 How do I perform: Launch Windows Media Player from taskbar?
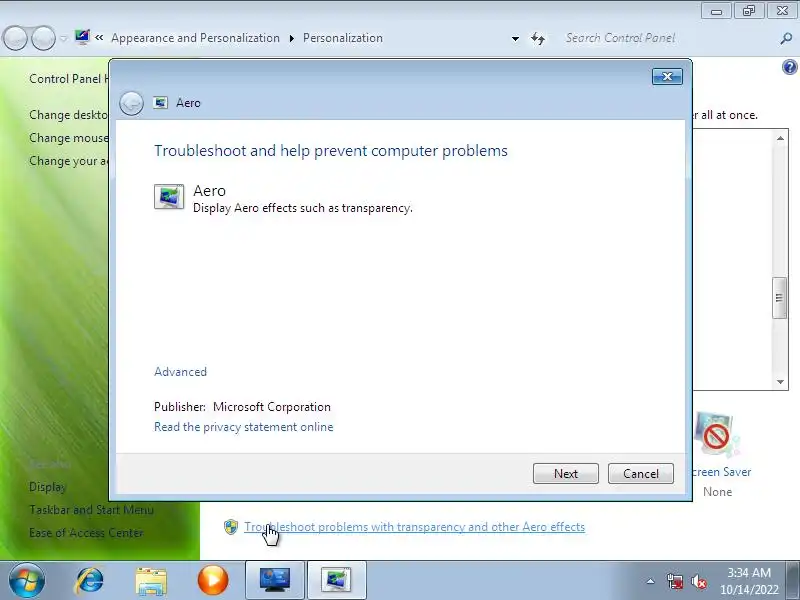(213, 580)
